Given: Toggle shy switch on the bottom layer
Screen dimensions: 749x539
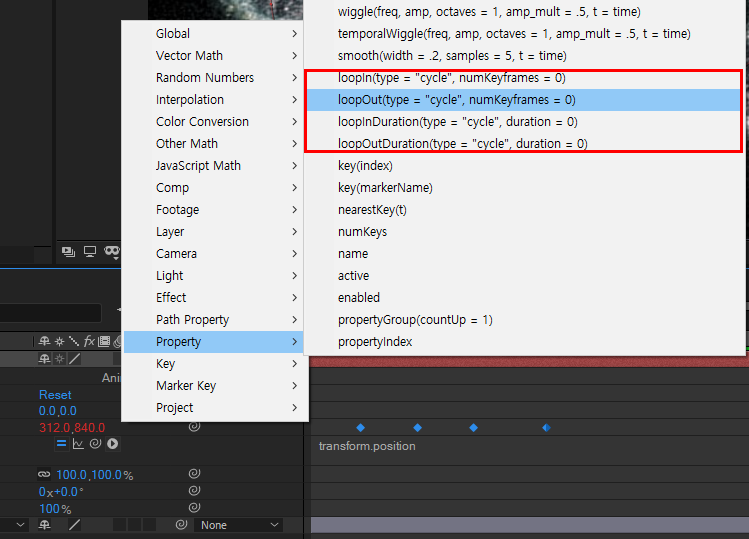Looking at the screenshot, I should [44, 525].
